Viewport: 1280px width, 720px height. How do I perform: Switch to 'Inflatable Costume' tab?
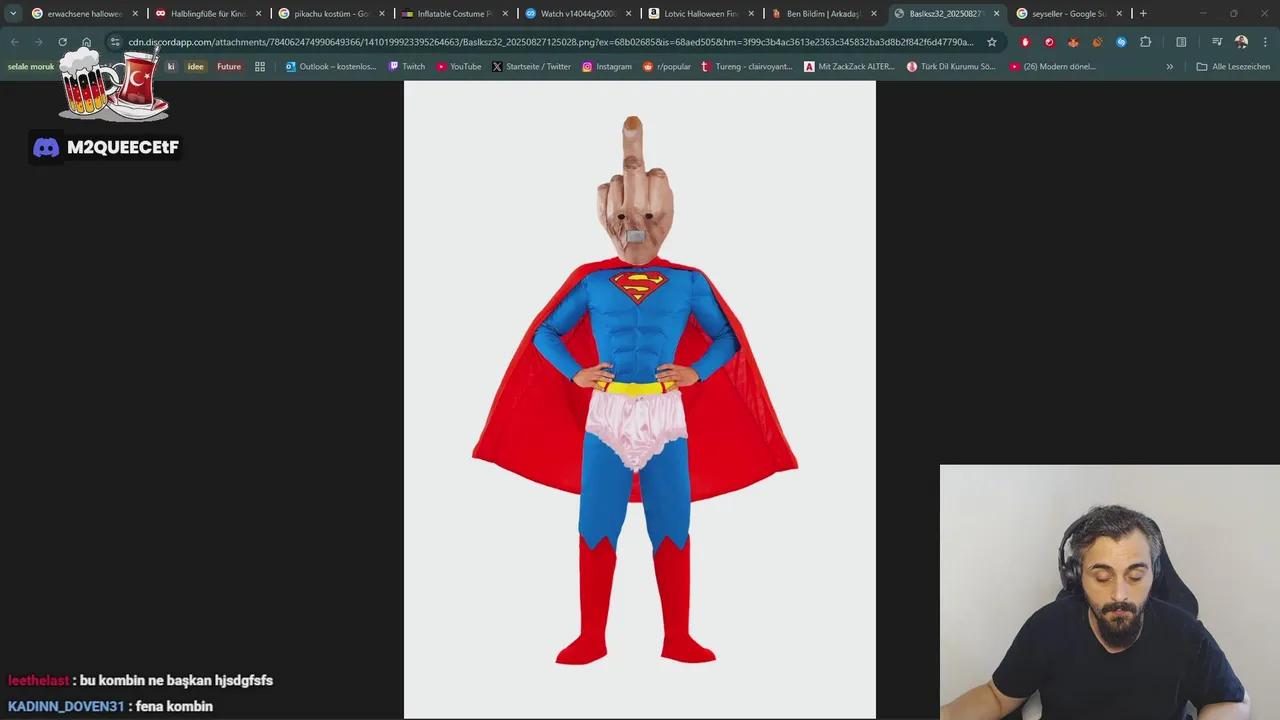[454, 14]
